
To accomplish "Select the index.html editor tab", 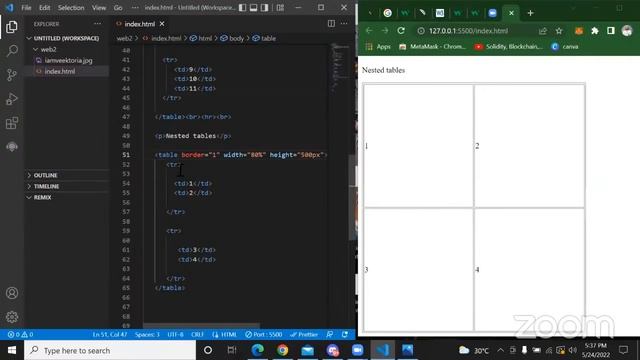I will pyautogui.click(x=140, y=24).
